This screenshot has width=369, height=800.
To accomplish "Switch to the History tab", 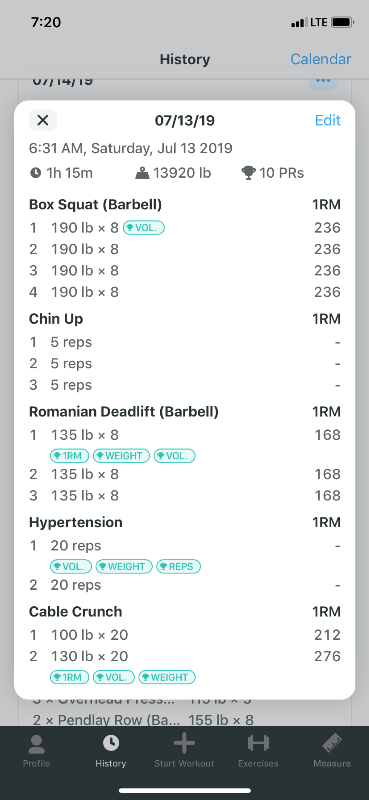I will tap(110, 751).
